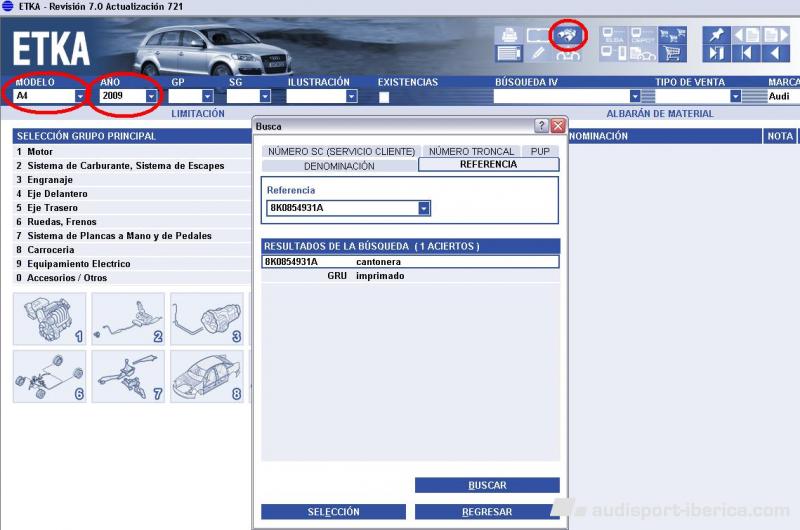Click the LIMITACIÓN label
This screenshot has height=530, width=800.
coord(198,114)
